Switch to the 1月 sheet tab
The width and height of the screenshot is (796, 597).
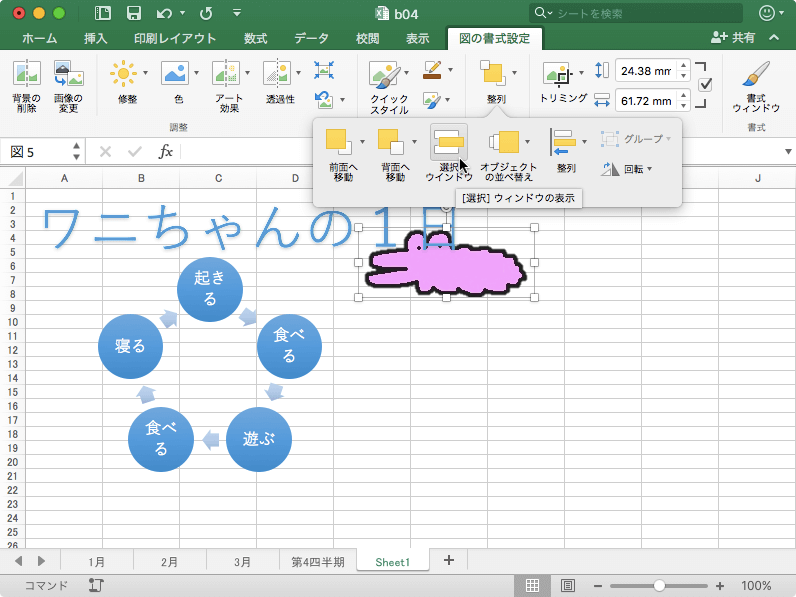pyautogui.click(x=96, y=561)
